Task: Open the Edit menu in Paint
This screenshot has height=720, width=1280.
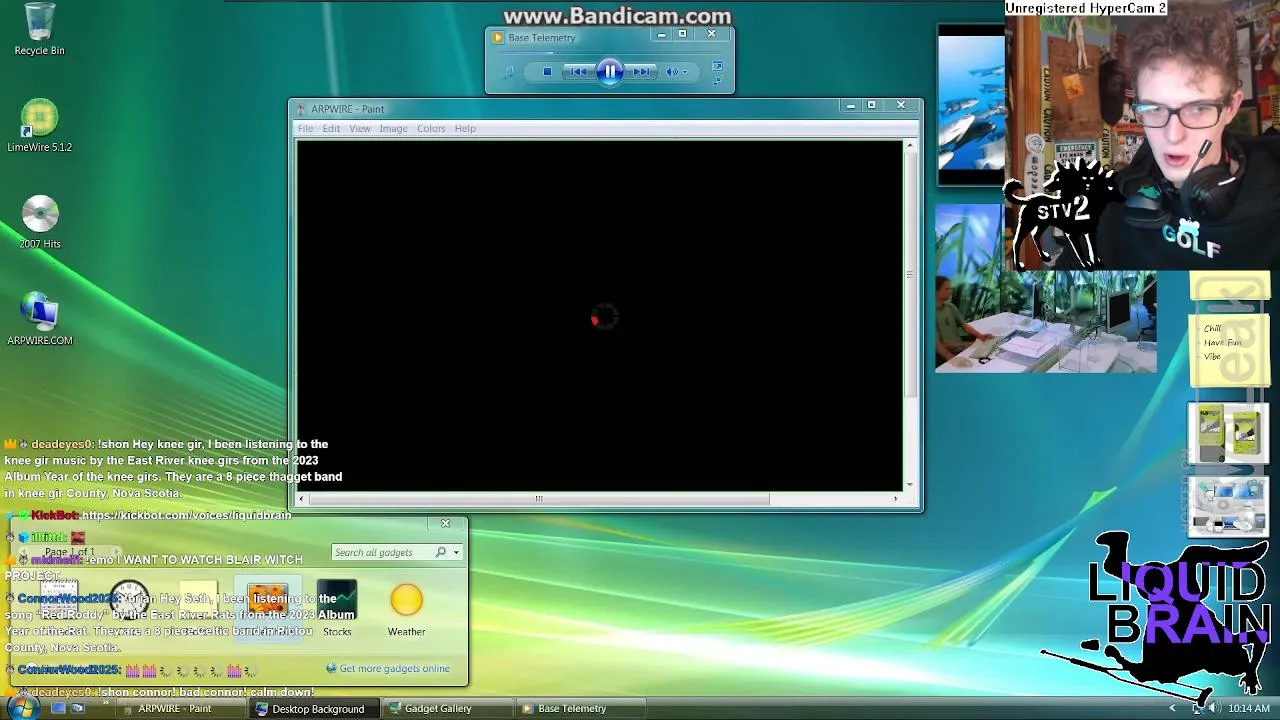Action: click(331, 128)
